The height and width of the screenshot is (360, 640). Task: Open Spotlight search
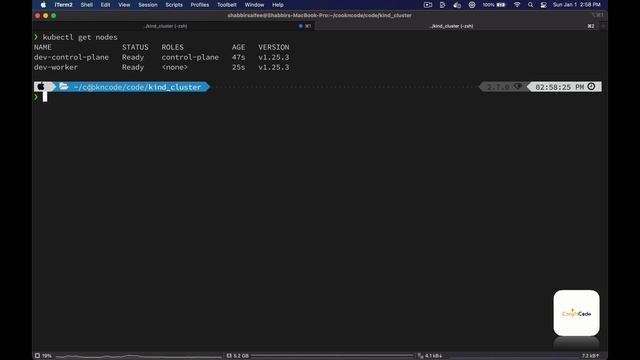530,5
